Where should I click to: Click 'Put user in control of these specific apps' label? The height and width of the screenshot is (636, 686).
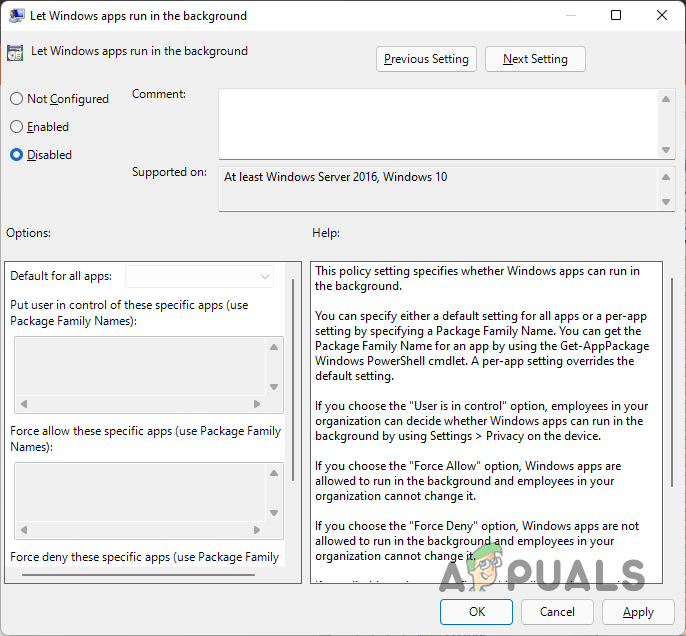(x=129, y=313)
